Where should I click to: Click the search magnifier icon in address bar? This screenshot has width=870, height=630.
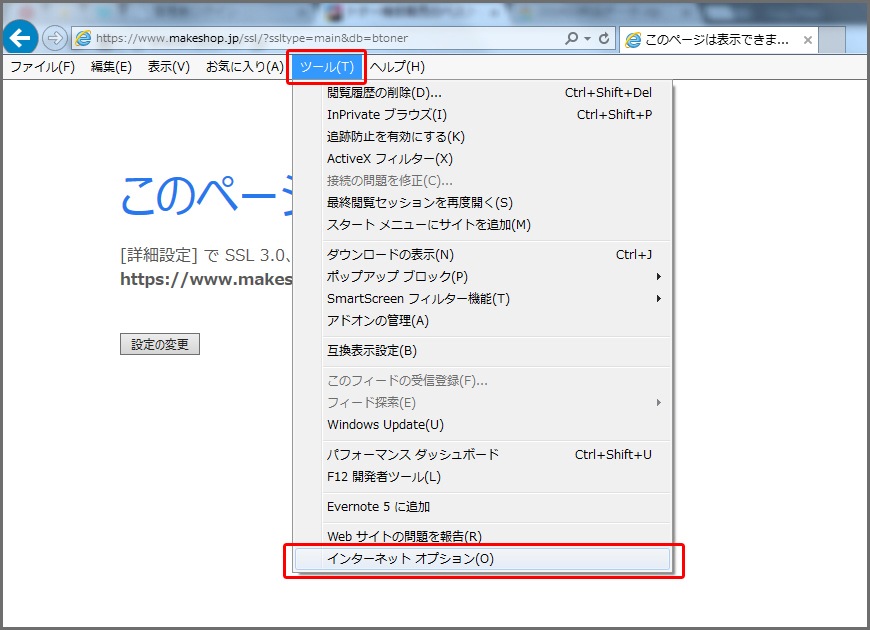(x=571, y=39)
